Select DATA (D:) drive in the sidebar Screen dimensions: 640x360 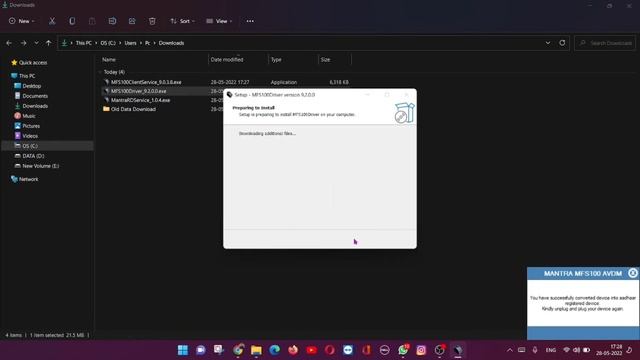pyautogui.click(x=33, y=156)
